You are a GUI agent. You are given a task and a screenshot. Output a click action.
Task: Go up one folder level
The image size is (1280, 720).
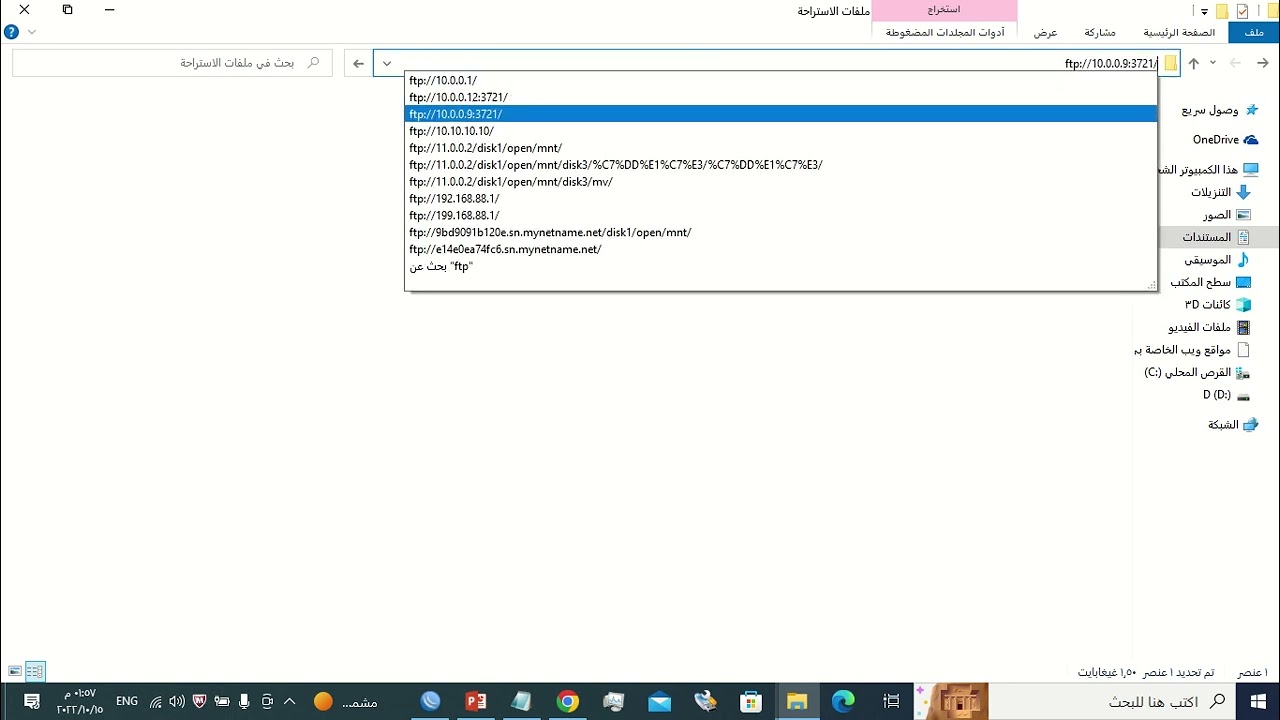[x=1193, y=63]
